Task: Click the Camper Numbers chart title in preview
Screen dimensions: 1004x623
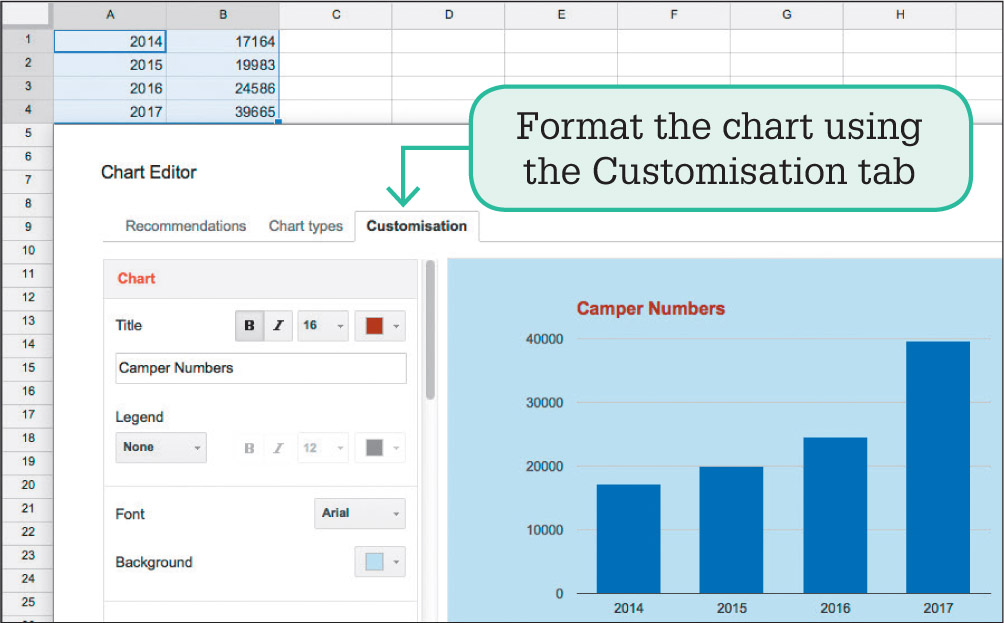Action: (651, 309)
